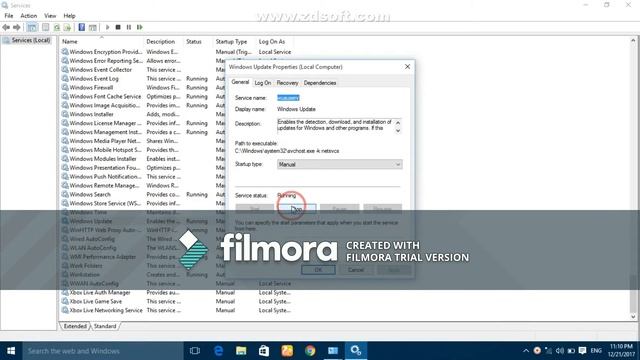
Task: Sort by the Startup Type column header
Action: click(234, 42)
